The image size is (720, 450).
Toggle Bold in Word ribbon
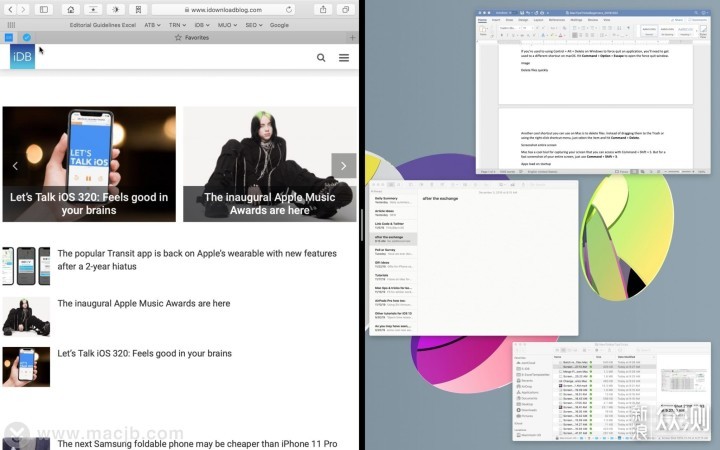pos(501,35)
